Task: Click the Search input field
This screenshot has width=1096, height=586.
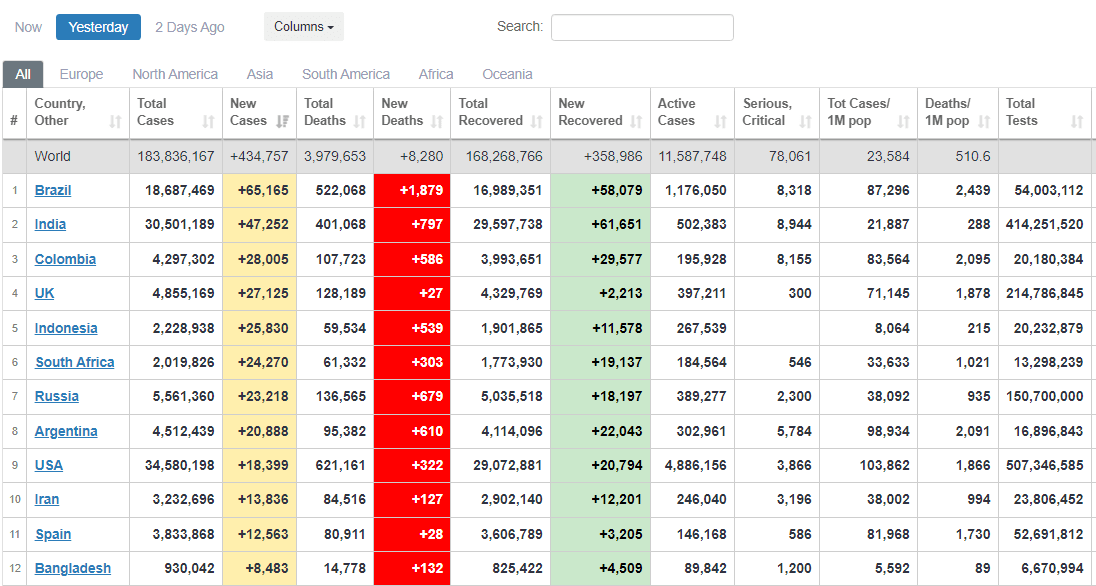Action: [x=642, y=27]
